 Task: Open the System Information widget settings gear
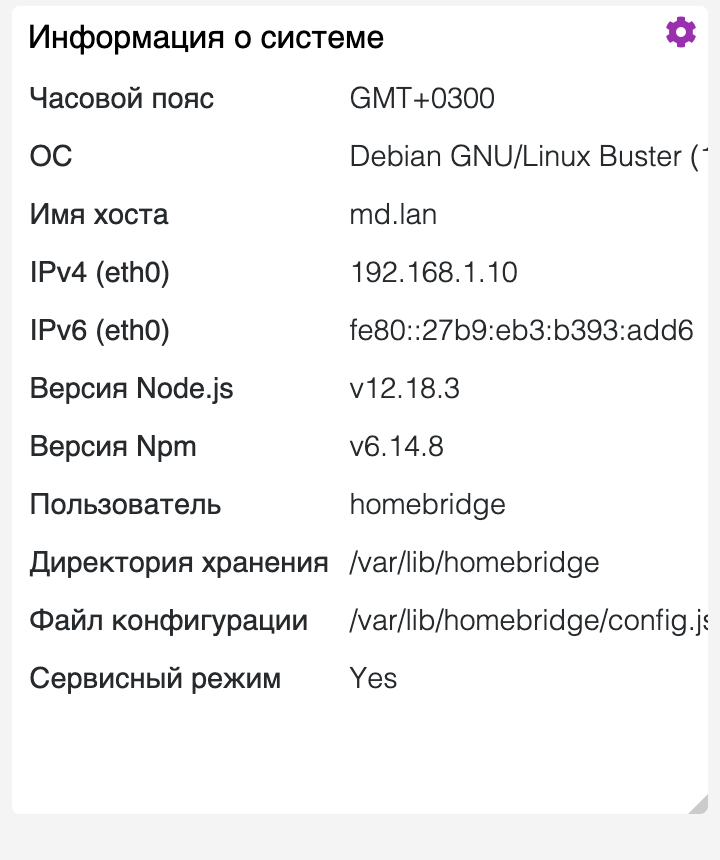[681, 31]
